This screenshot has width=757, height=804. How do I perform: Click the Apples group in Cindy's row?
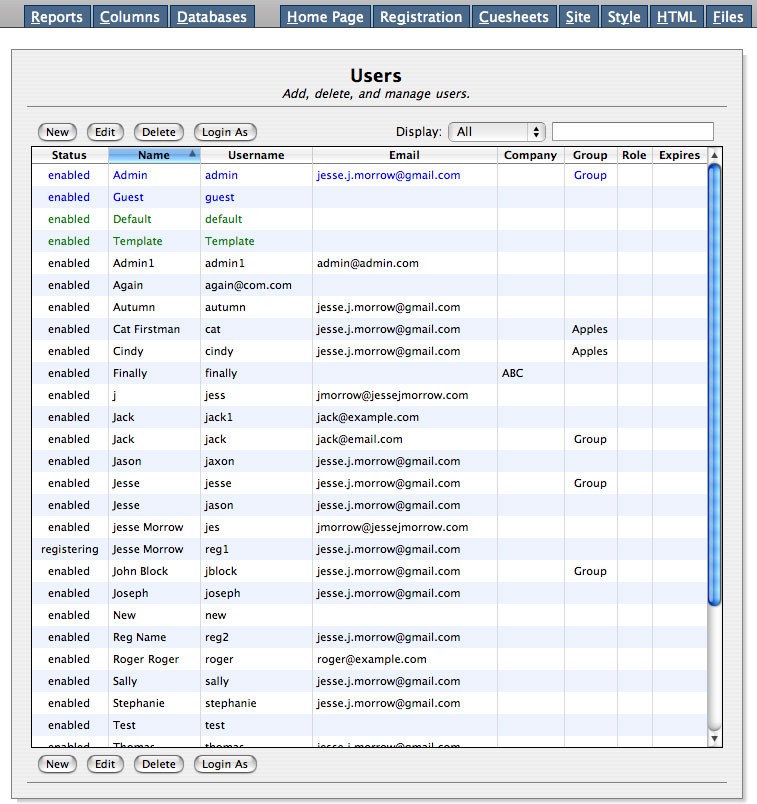coord(590,351)
